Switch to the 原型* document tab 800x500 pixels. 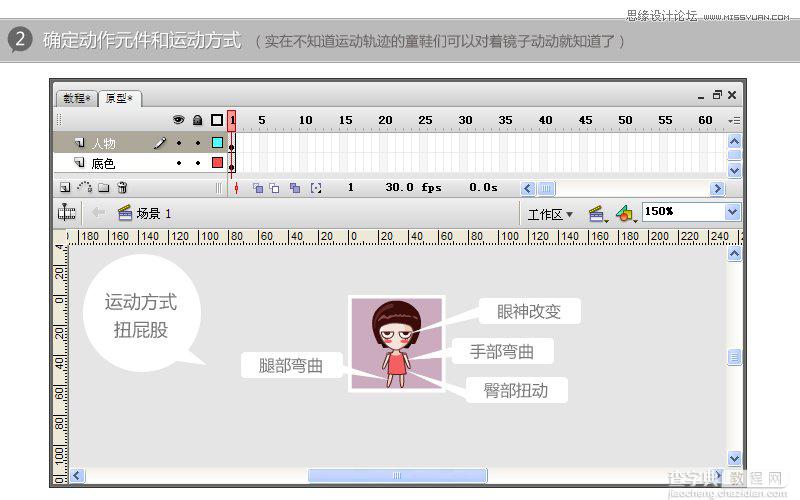pyautogui.click(x=119, y=98)
